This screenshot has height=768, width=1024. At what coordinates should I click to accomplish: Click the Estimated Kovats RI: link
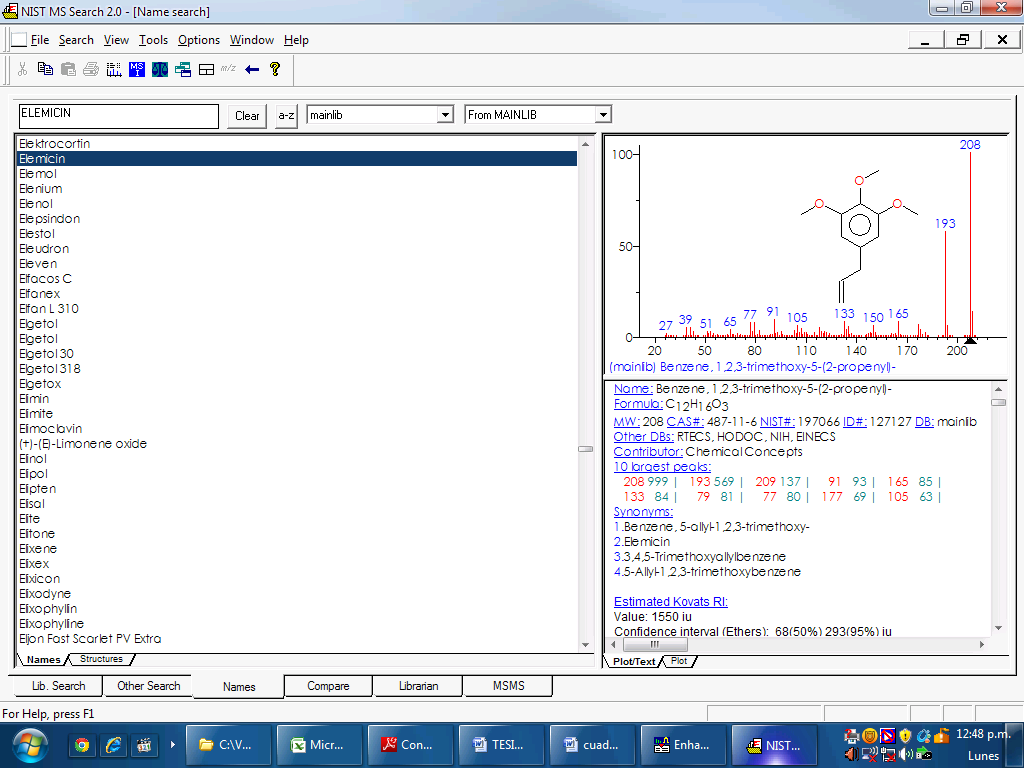pos(671,601)
